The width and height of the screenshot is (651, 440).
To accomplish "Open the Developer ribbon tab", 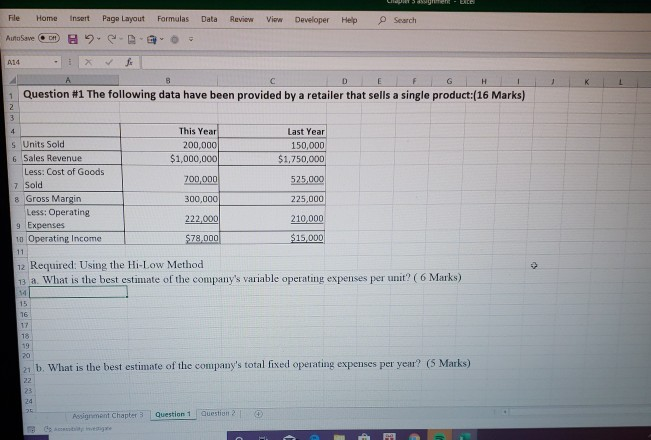I will 311,20.
